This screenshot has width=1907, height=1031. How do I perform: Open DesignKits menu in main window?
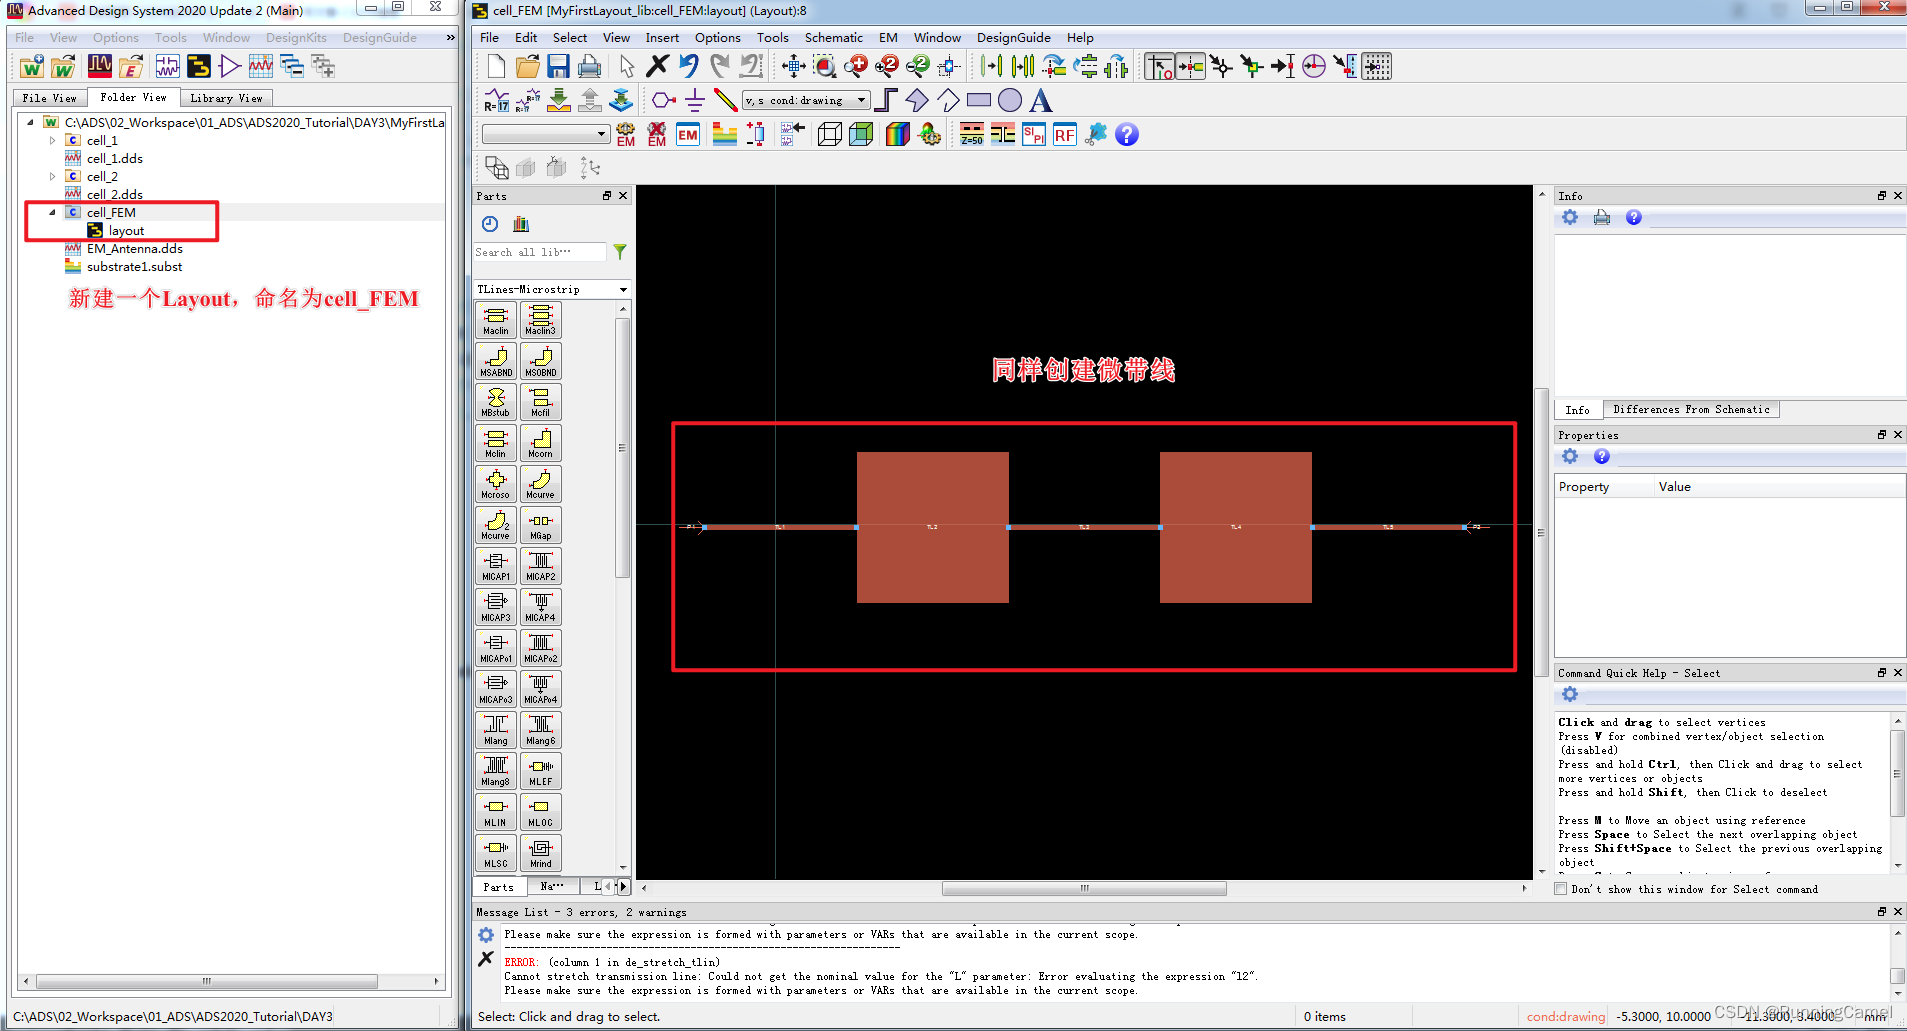pyautogui.click(x=296, y=38)
